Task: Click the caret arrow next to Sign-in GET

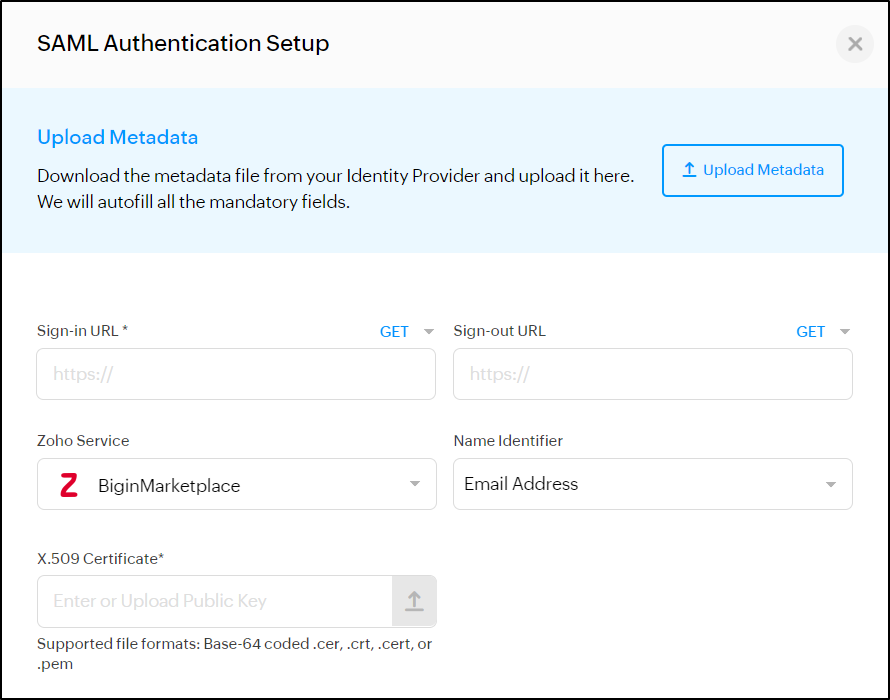Action: click(x=429, y=332)
